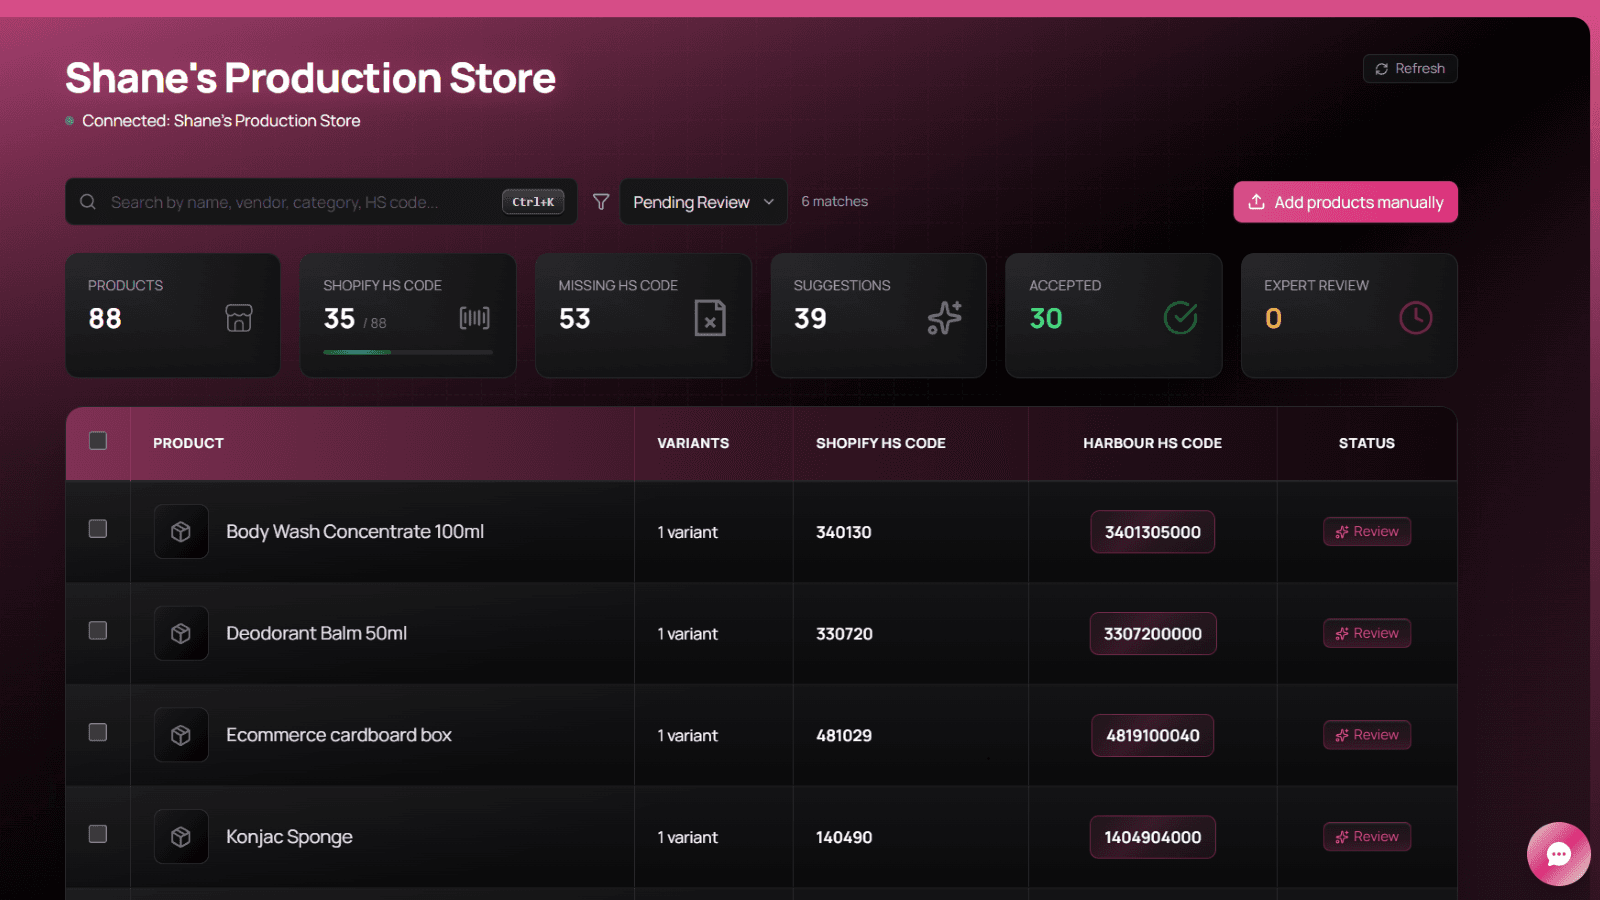This screenshot has width=1600, height=900.
Task: Click Harbour HS code 1404904000
Action: tap(1153, 837)
